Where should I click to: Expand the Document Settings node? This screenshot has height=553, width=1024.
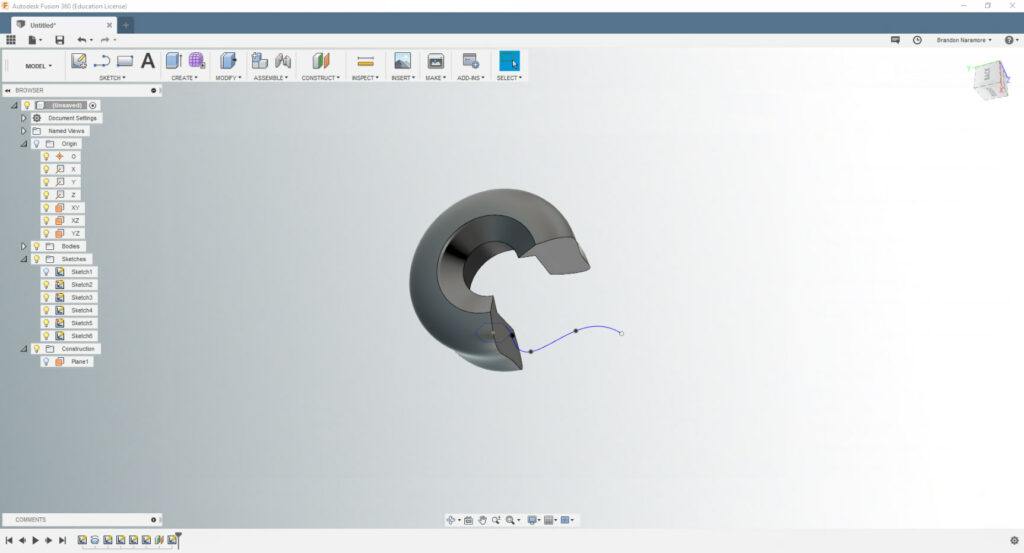(24, 118)
